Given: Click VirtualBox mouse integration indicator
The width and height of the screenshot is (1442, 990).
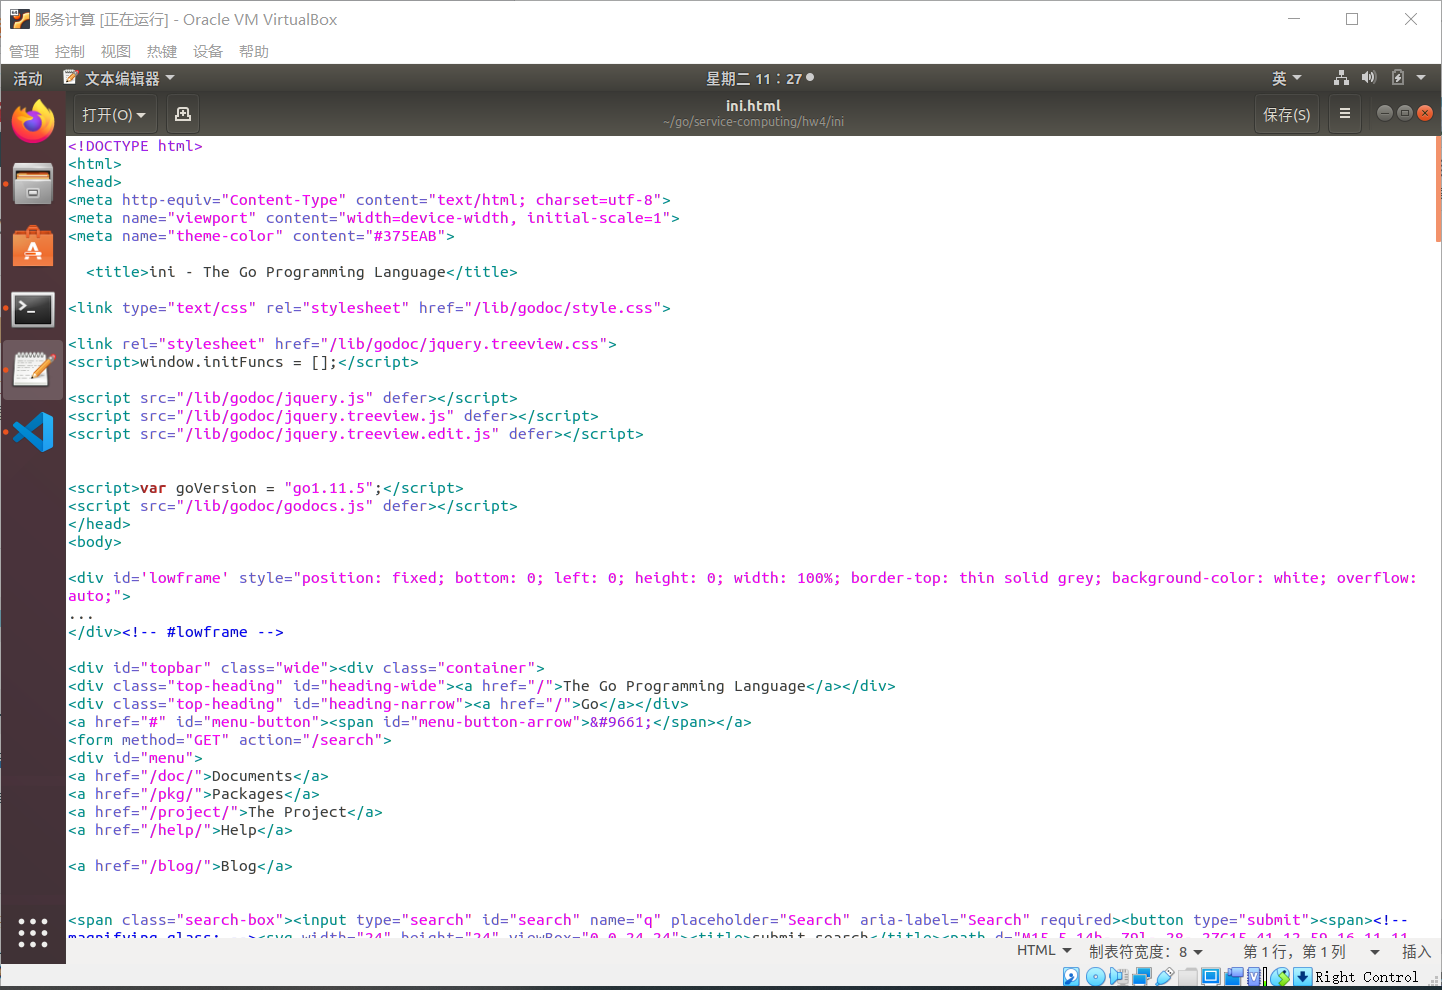Looking at the screenshot, I should click(x=1279, y=976).
